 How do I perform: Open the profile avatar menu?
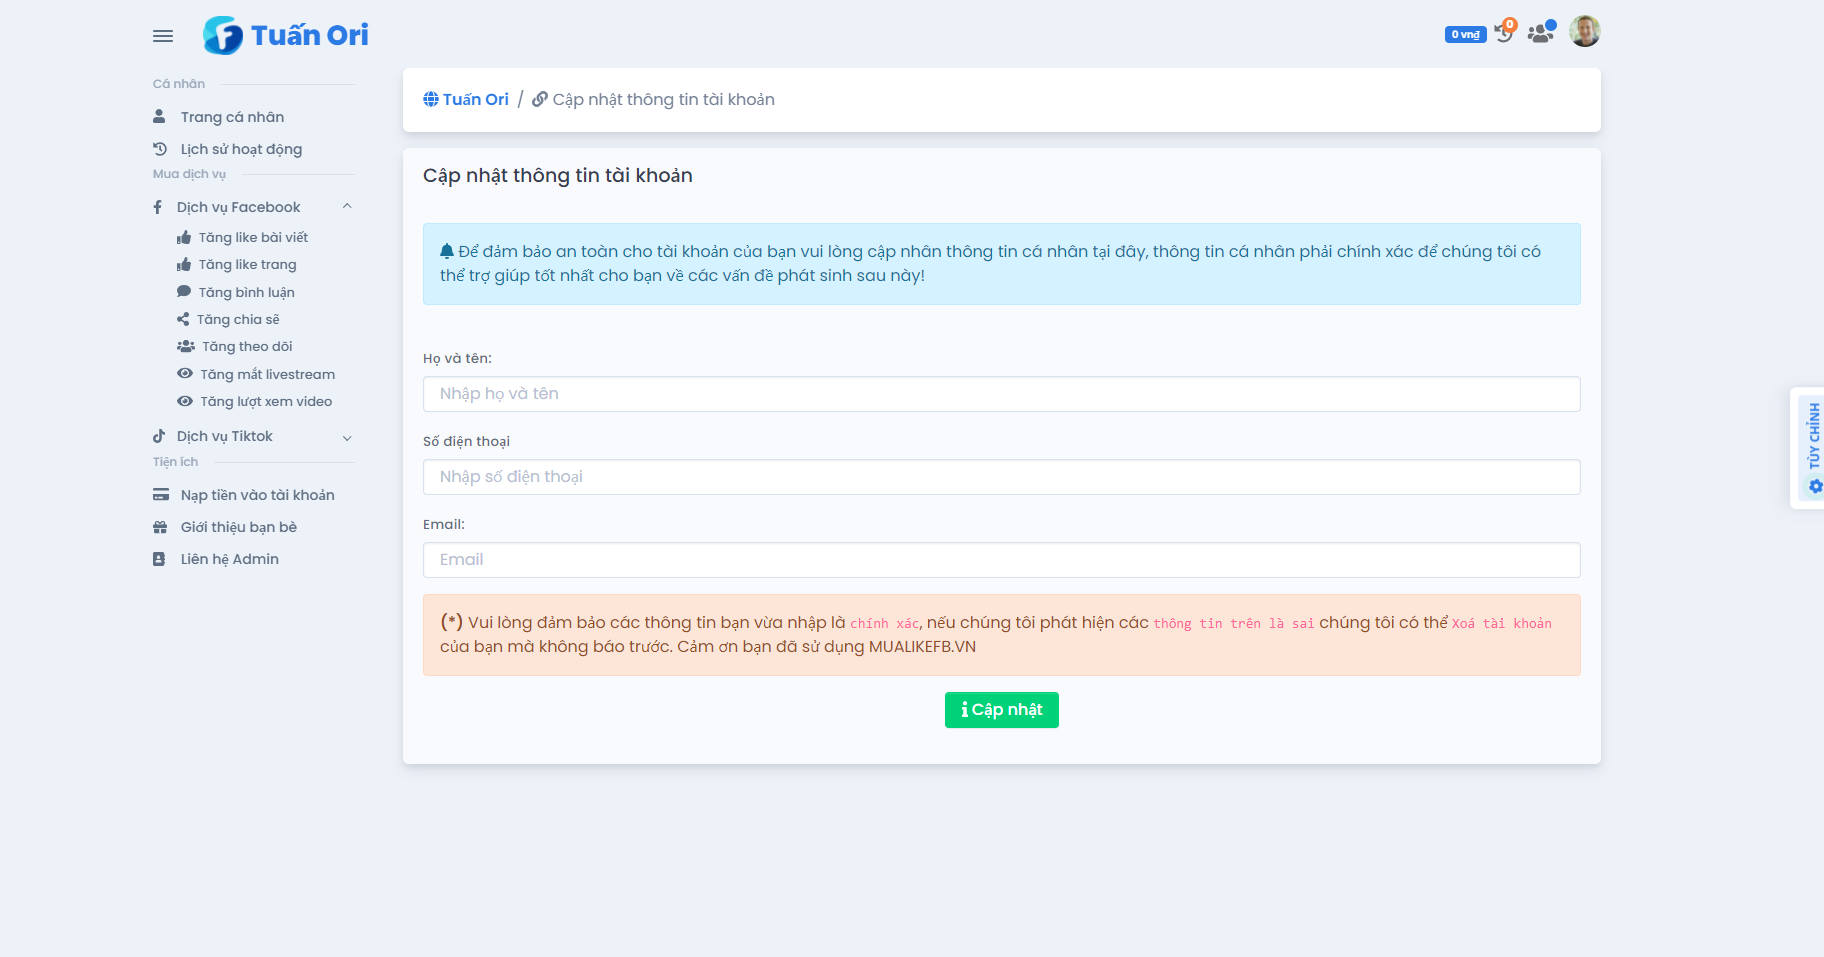[x=1584, y=31]
